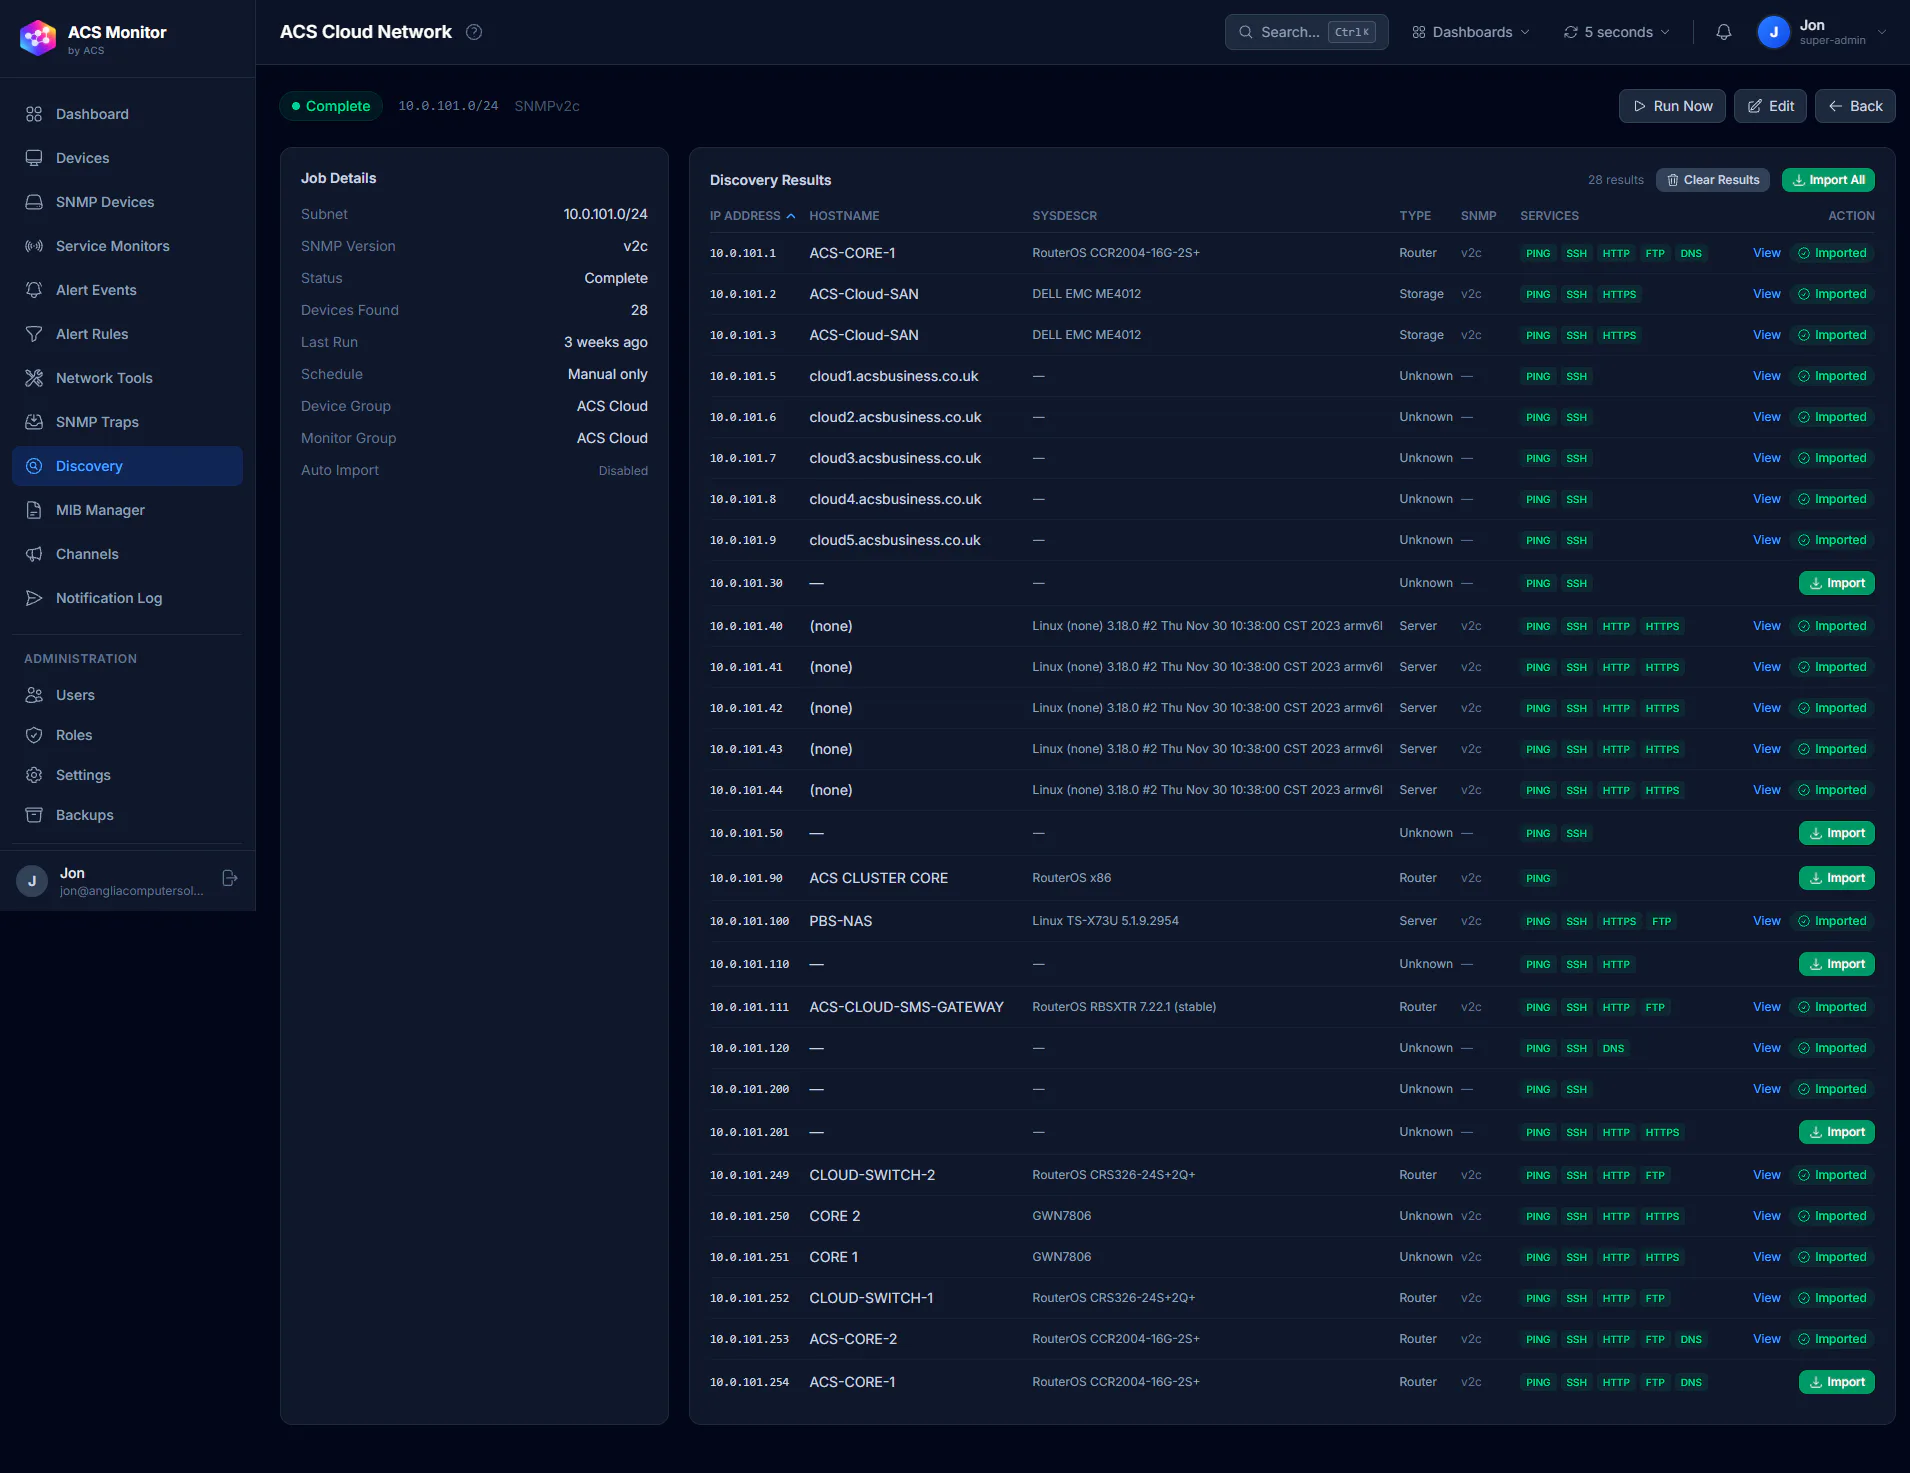1910x1473 pixels.
Task: Click the SNMP Devices sidebar icon
Action: (34, 202)
